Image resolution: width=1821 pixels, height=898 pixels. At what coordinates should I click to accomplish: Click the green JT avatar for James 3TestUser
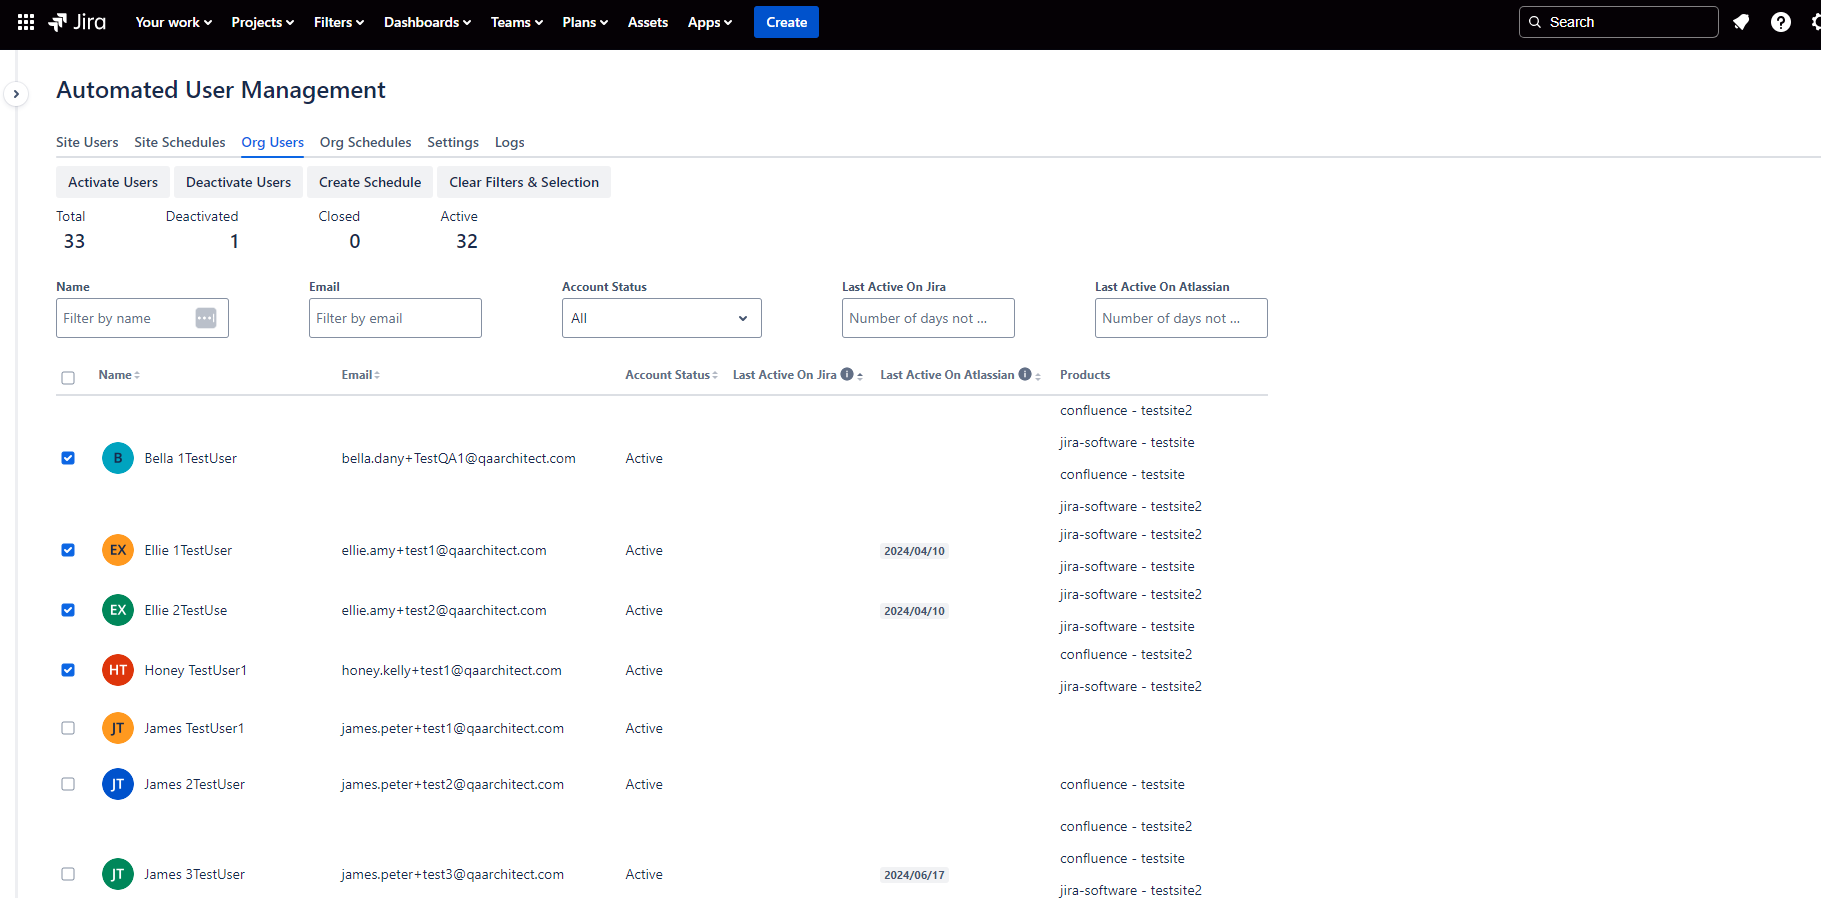pos(118,874)
